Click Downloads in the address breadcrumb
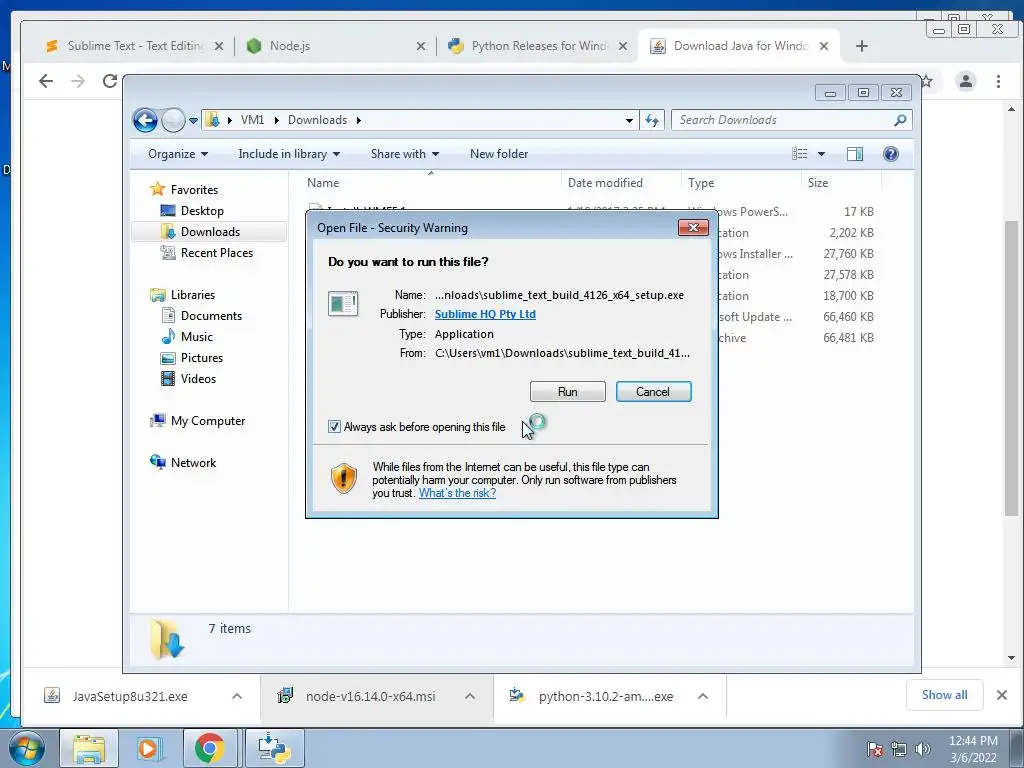This screenshot has height=768, width=1024. click(317, 120)
